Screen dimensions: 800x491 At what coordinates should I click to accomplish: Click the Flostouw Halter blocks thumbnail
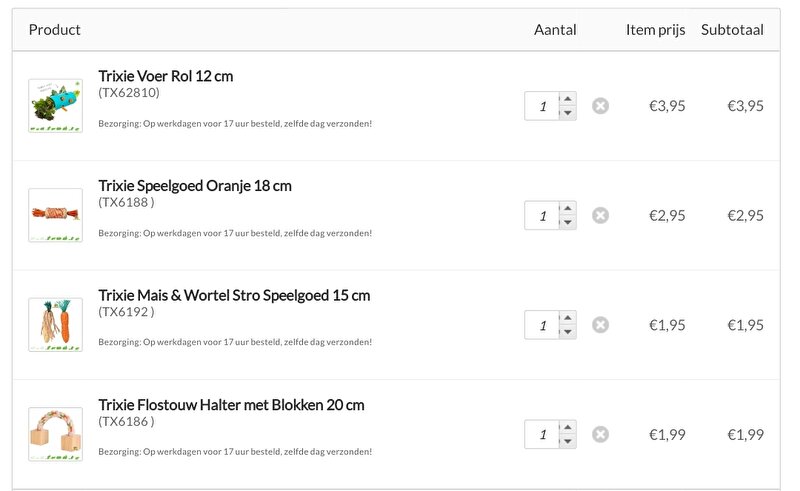[x=56, y=434]
